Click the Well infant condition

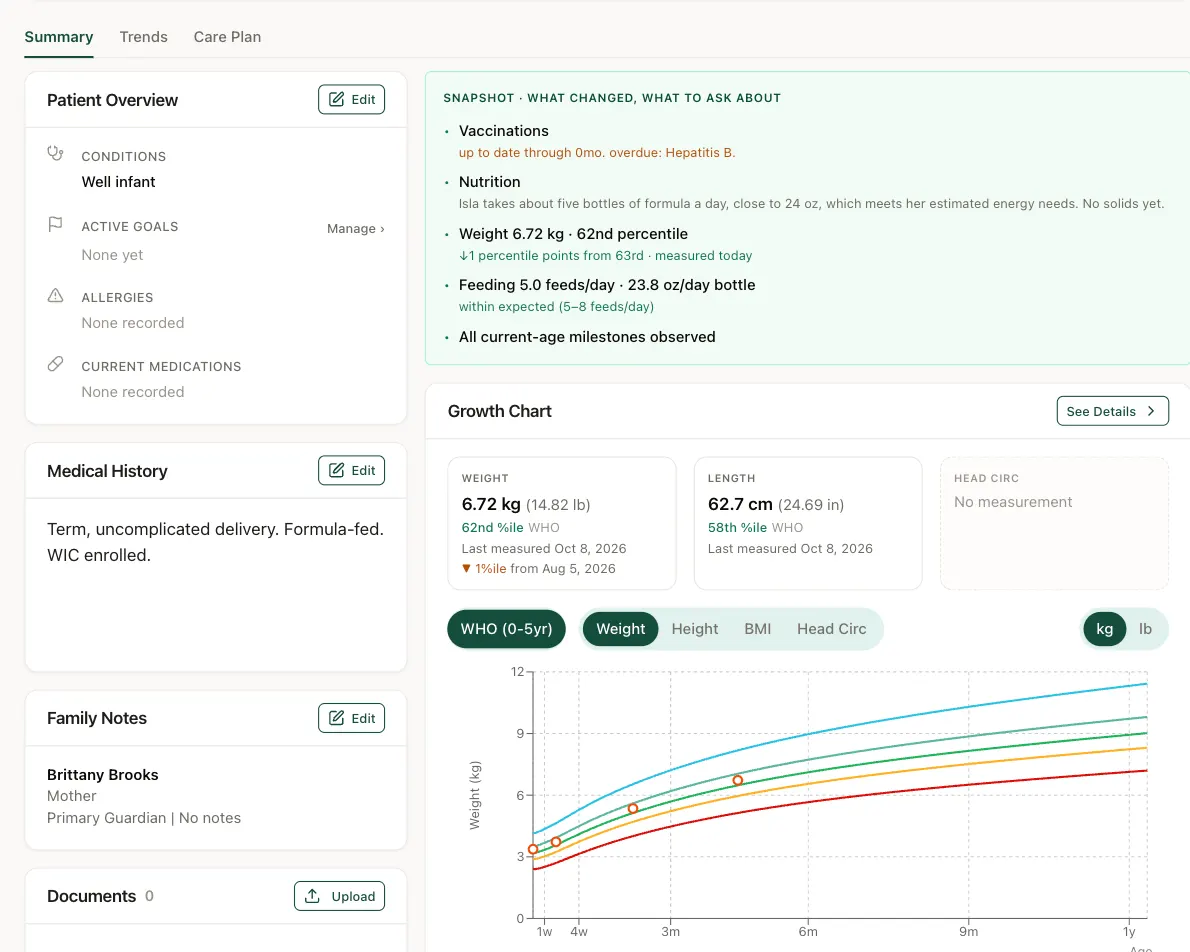[x=118, y=181]
